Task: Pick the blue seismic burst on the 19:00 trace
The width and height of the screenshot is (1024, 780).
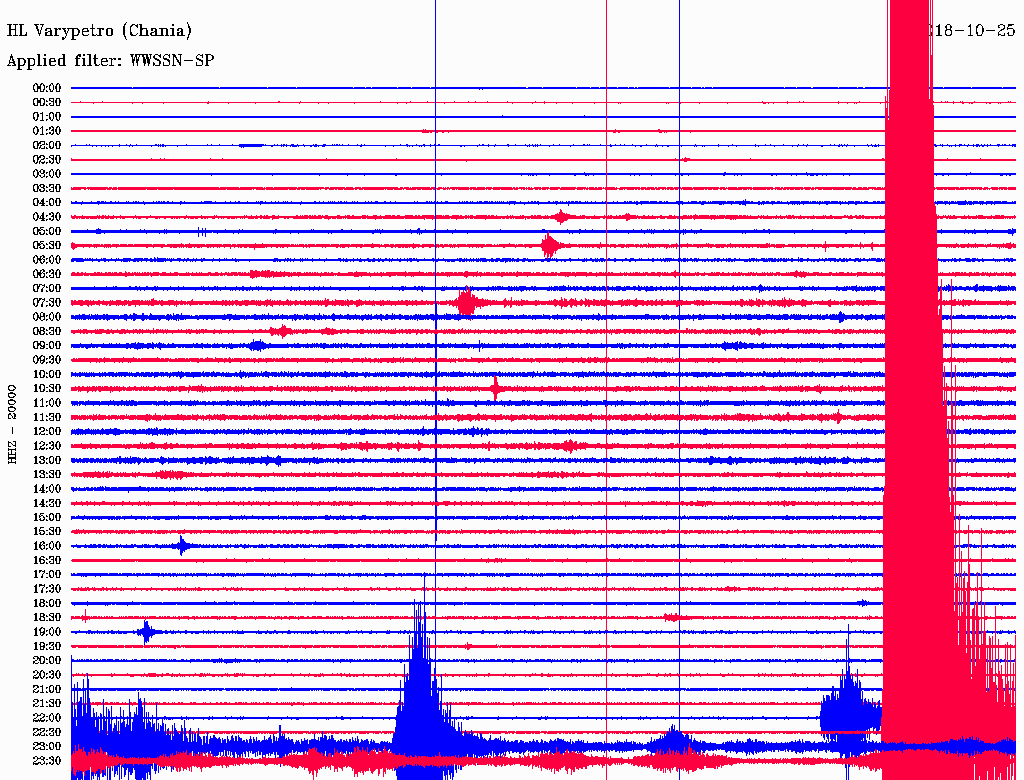Action: click(147, 632)
